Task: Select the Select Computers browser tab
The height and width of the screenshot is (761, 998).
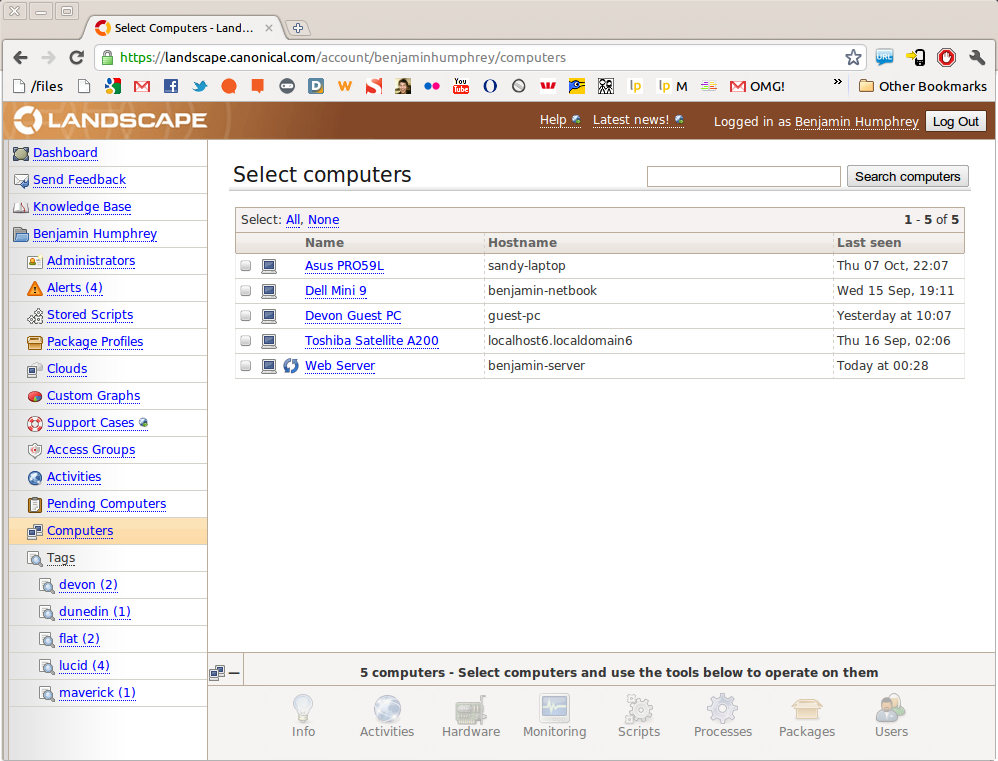Action: tap(183, 28)
